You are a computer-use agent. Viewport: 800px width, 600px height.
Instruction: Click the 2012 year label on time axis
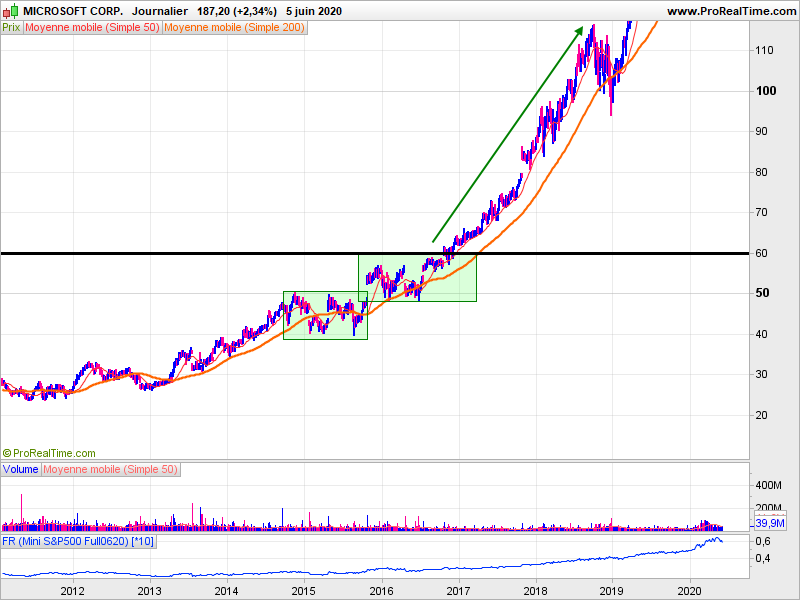click(72, 591)
